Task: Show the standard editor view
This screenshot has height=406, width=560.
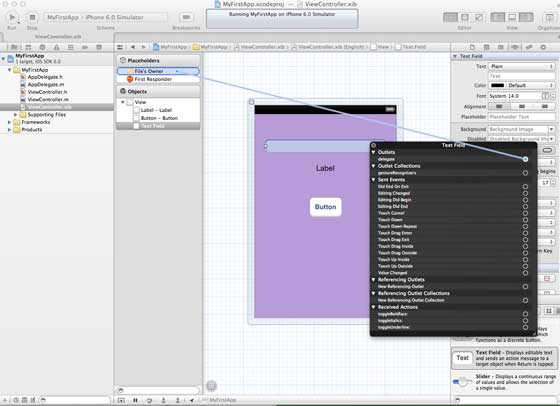Action: pyautogui.click(x=450, y=17)
